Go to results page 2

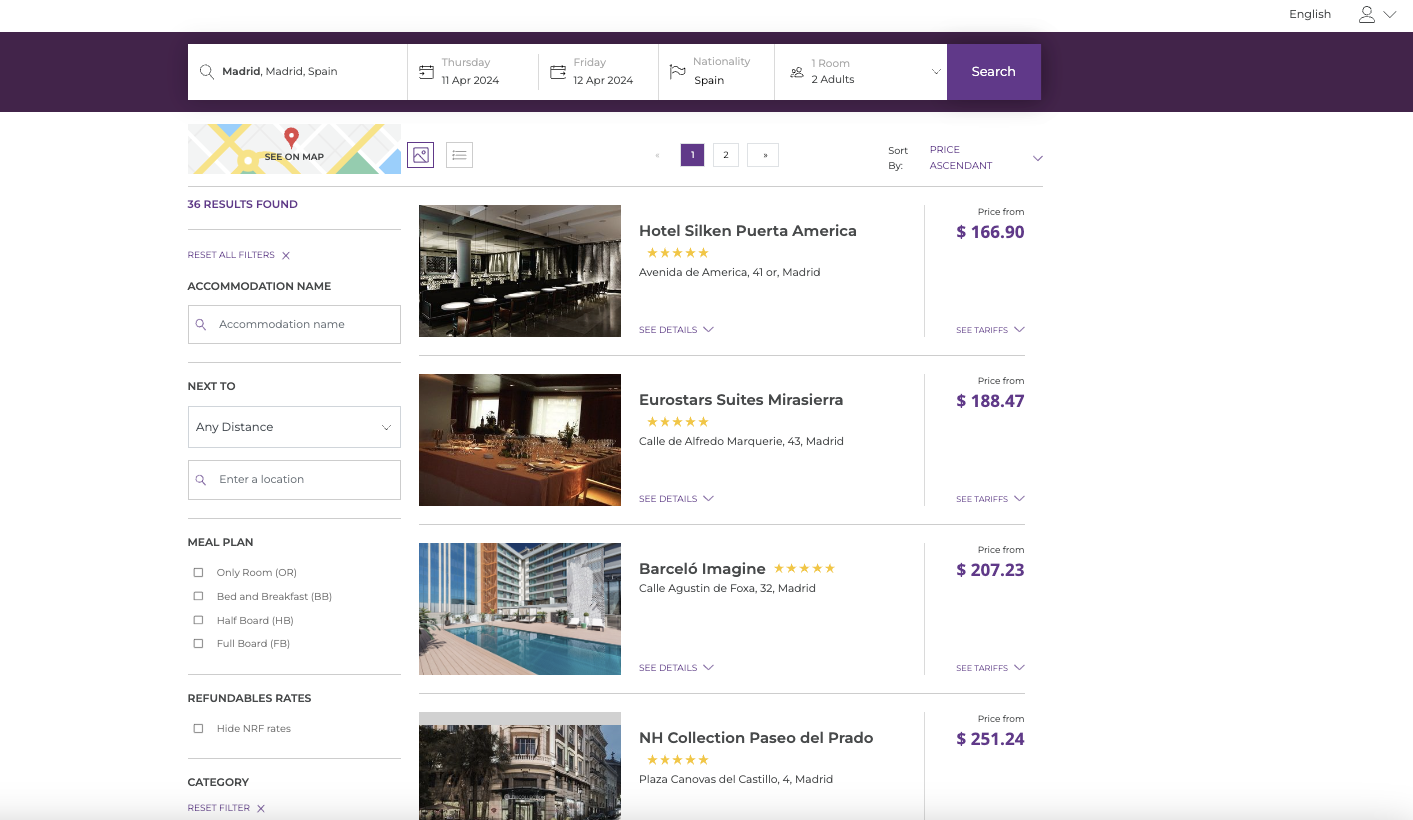click(x=726, y=155)
